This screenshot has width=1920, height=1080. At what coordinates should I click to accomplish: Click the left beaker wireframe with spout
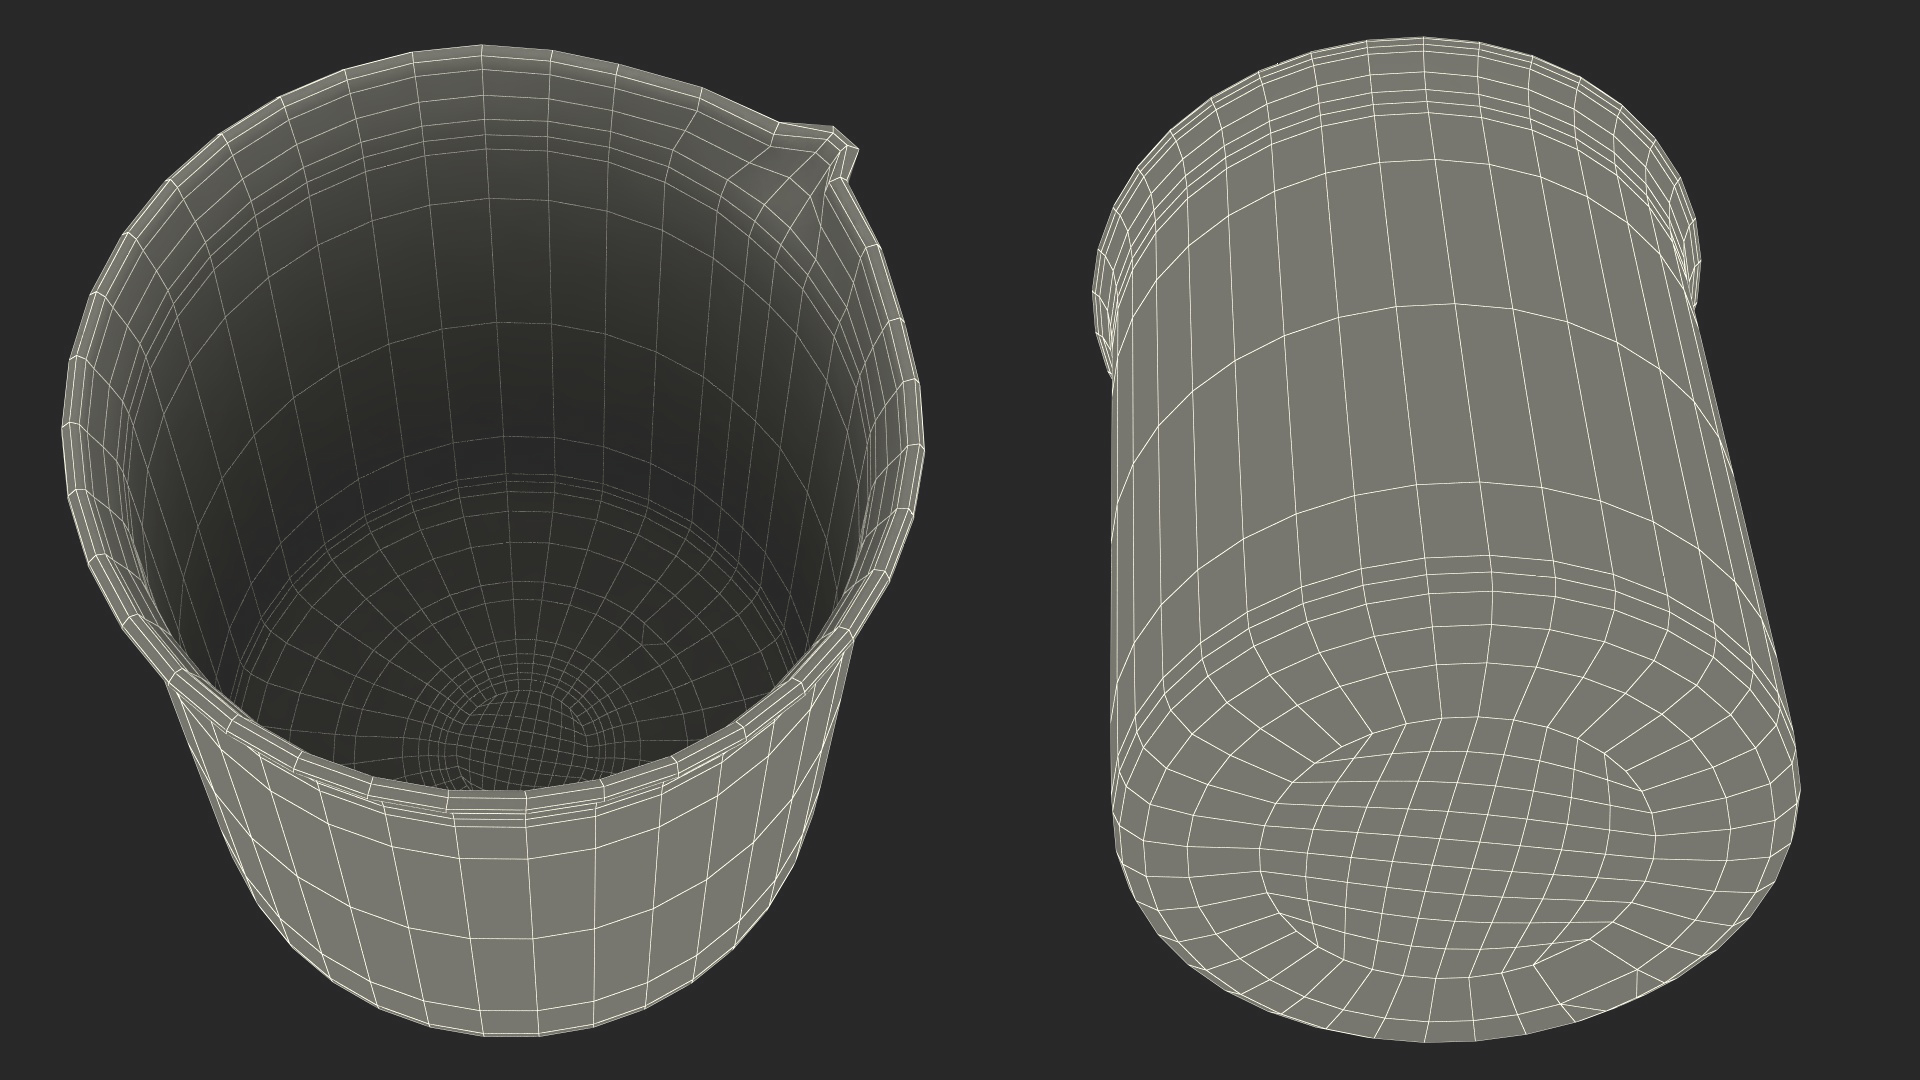point(492,540)
